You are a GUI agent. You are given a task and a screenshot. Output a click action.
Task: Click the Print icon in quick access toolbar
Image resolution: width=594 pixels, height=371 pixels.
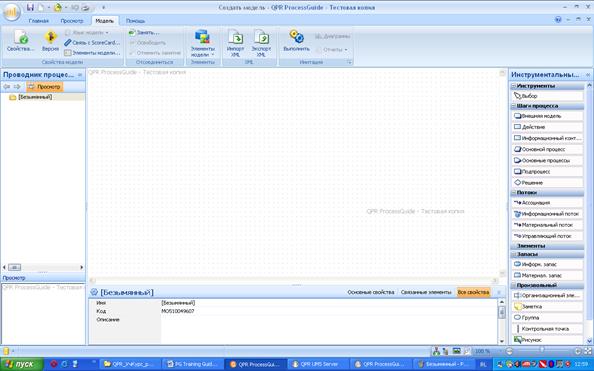click(86, 7)
